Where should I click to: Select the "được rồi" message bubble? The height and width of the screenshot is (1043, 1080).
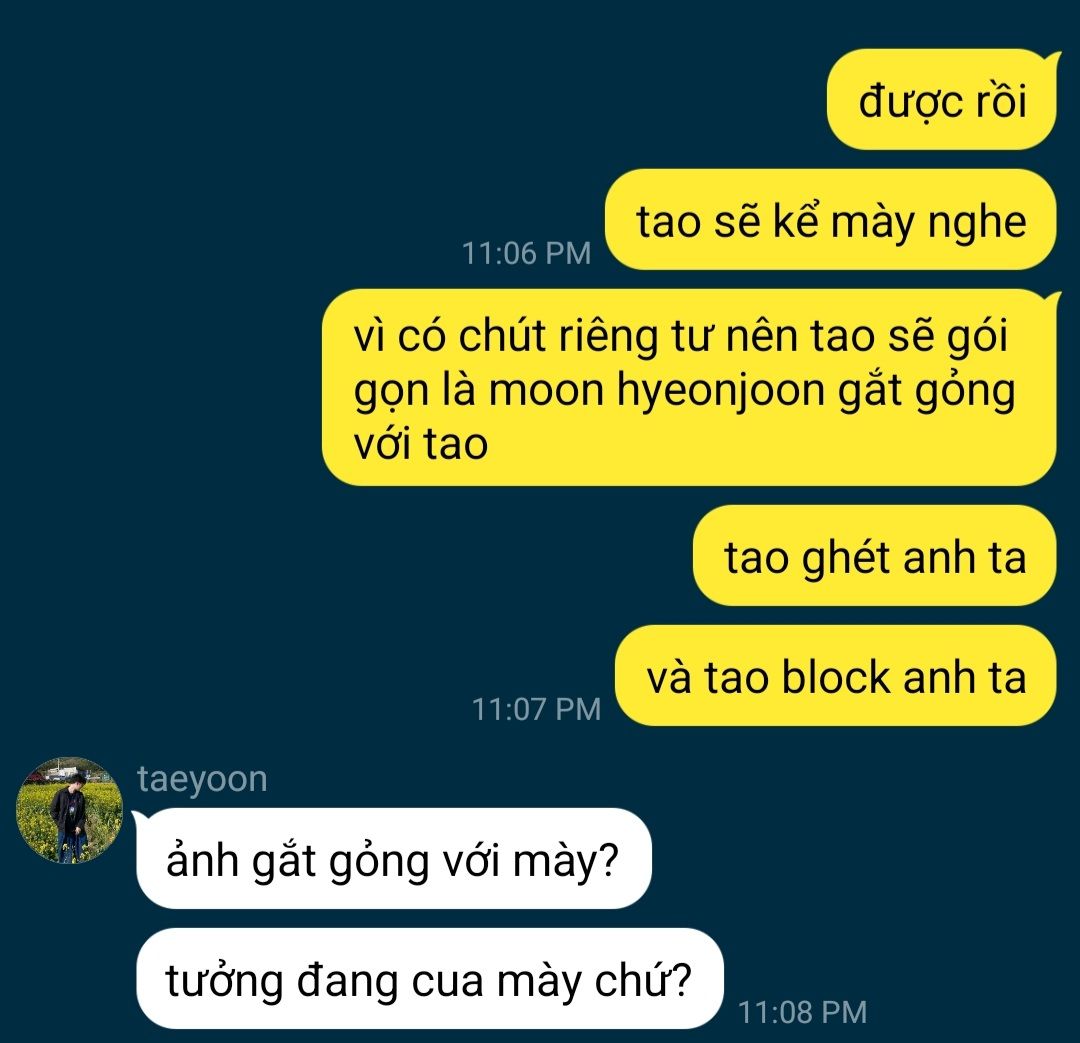(942, 100)
